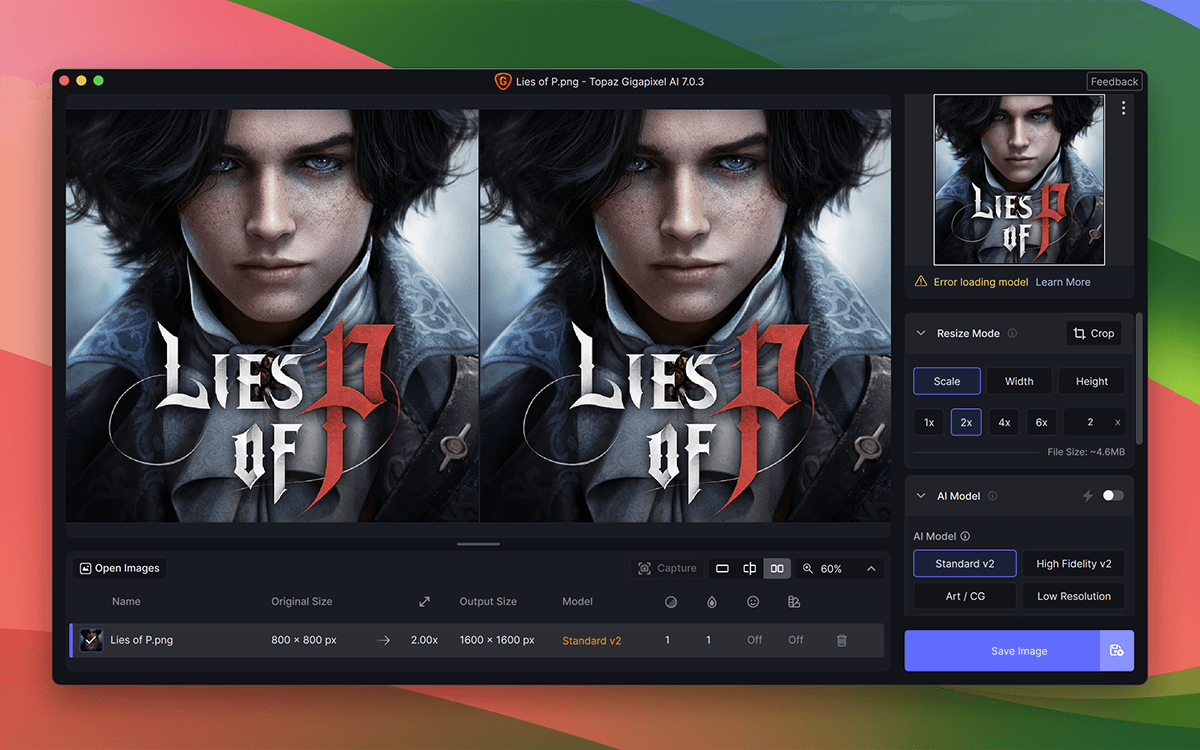Click the save options icon beside Save Image

(x=1116, y=651)
